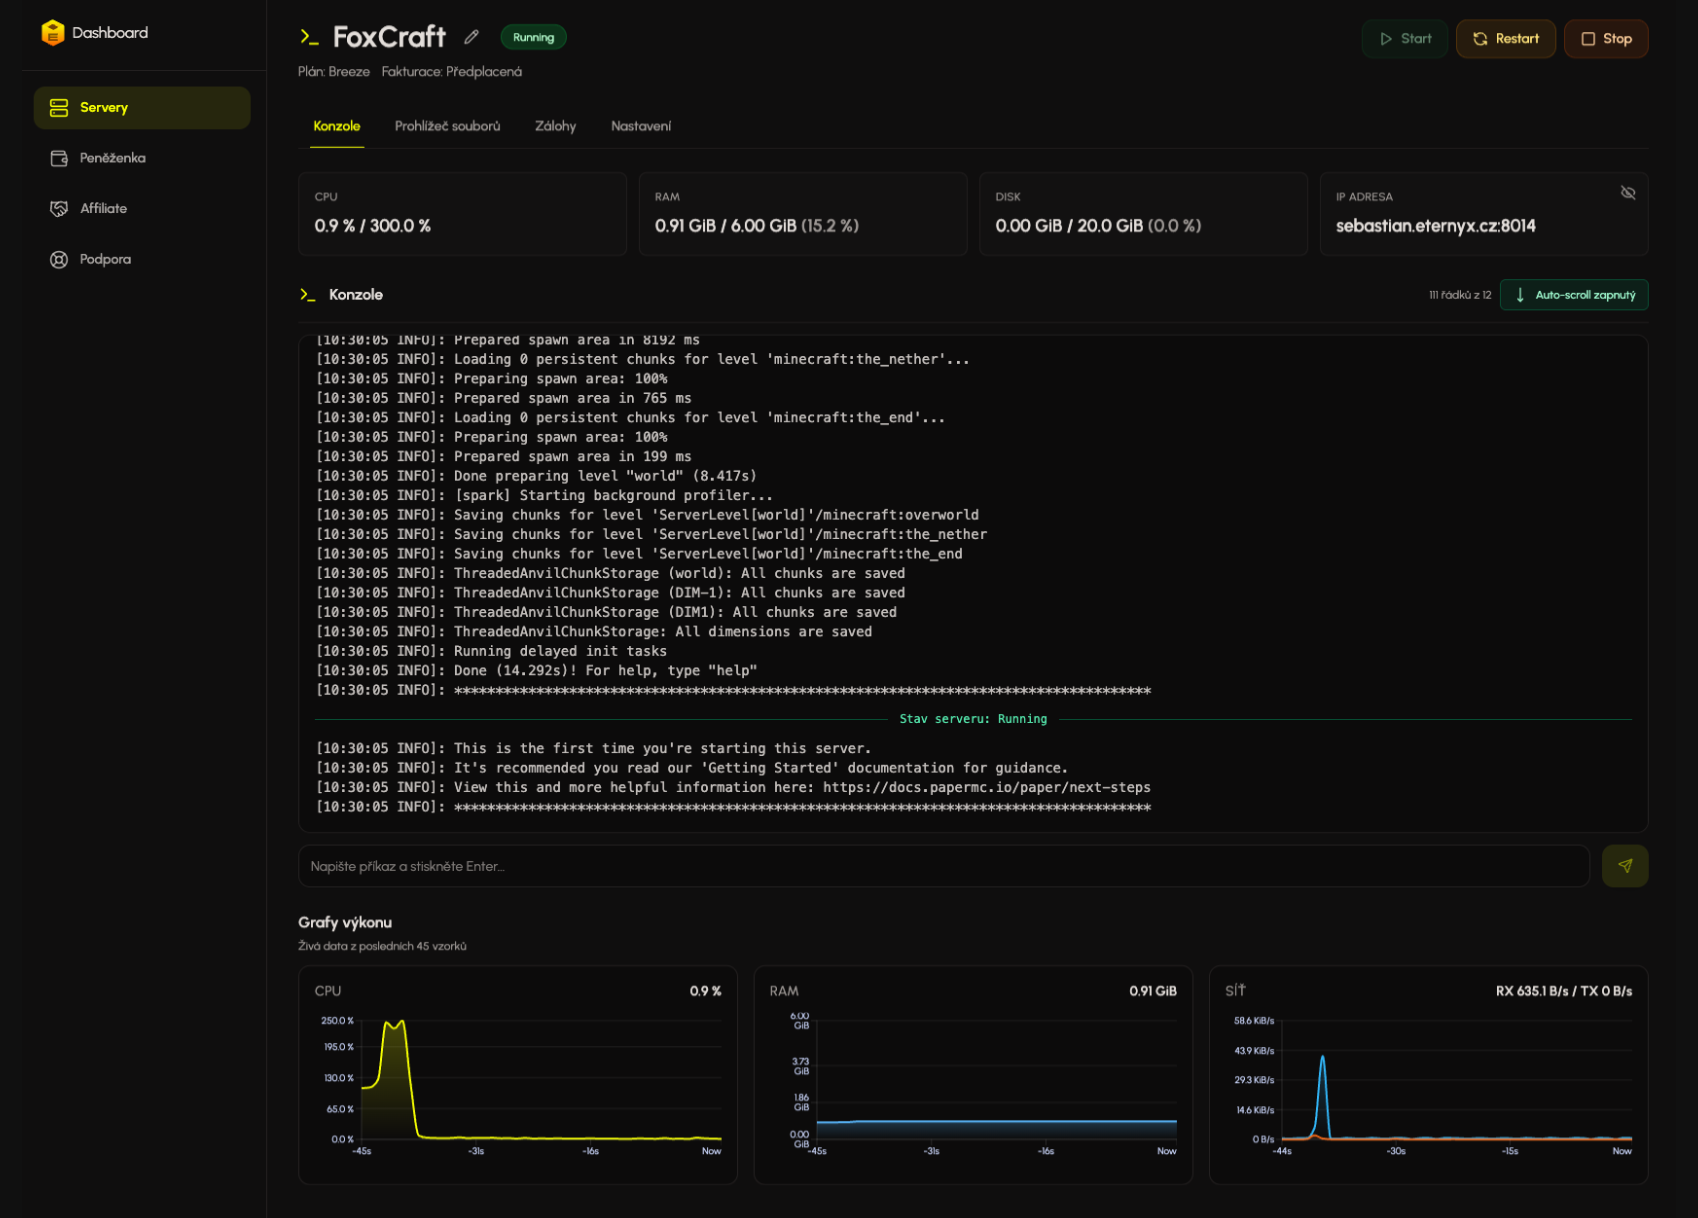The height and width of the screenshot is (1218, 1698).
Task: Click the terminal icon beside Konzole heading
Action: tap(308, 295)
